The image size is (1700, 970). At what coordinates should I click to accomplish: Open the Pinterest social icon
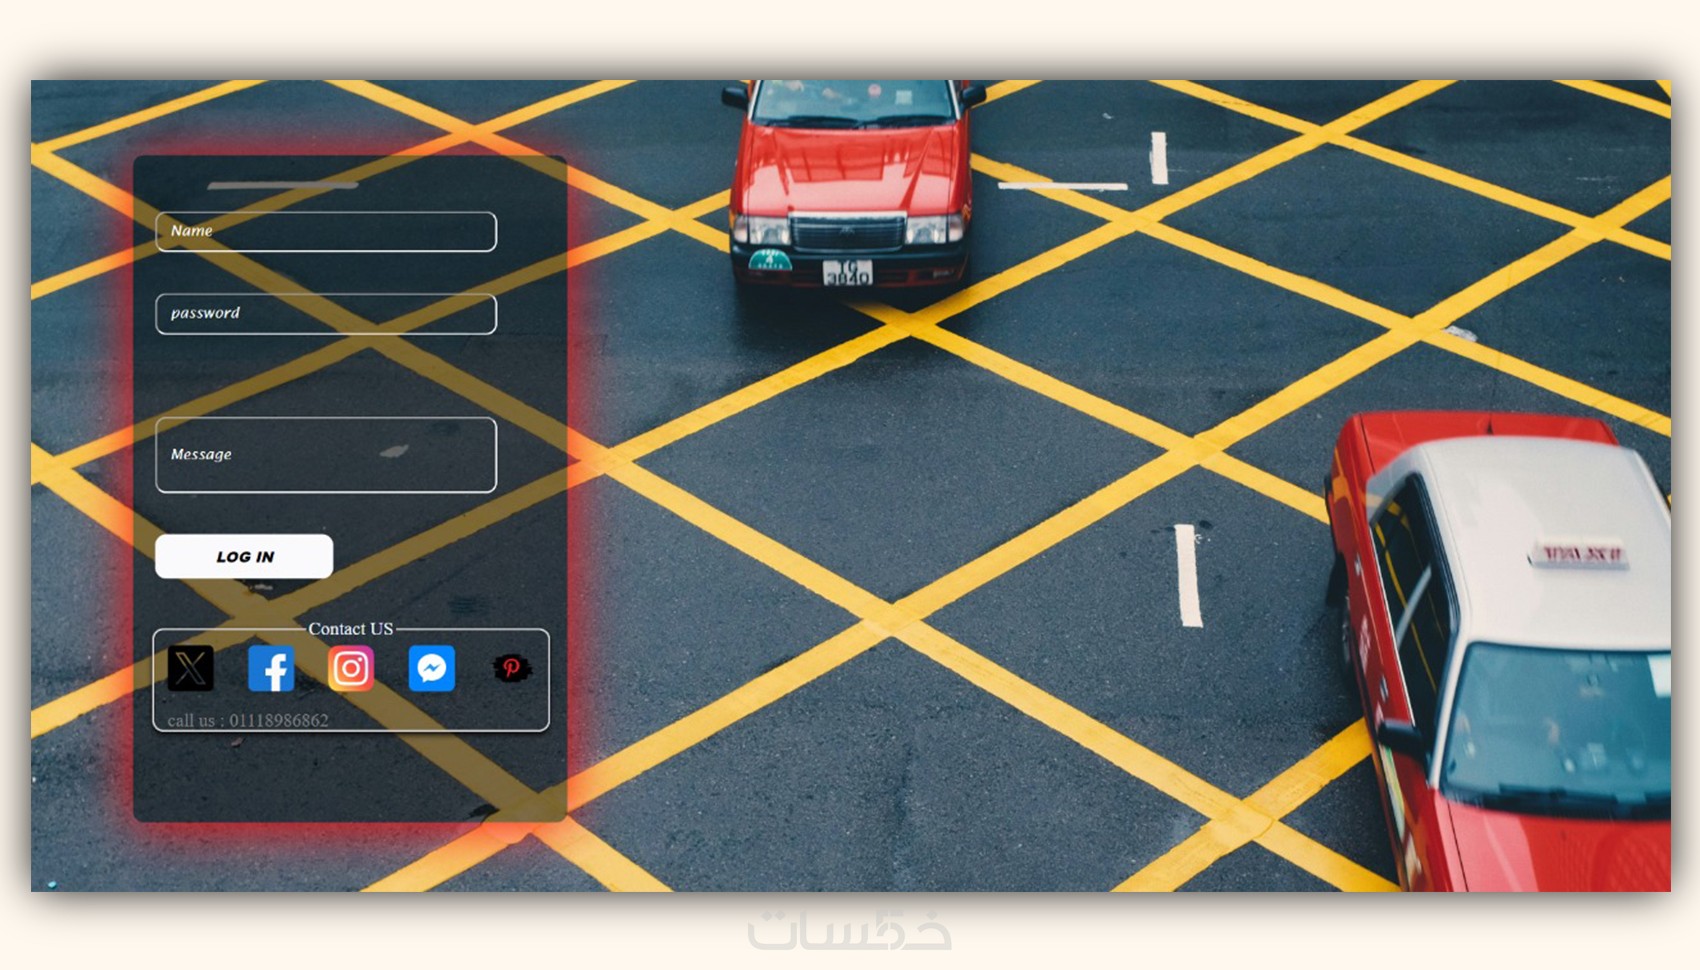point(512,669)
